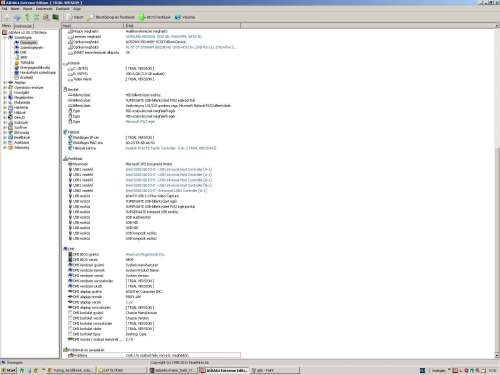Image resolution: width=500 pixels, height=375 pixels.
Task: Open the Súgó menu
Action: [77, 9]
